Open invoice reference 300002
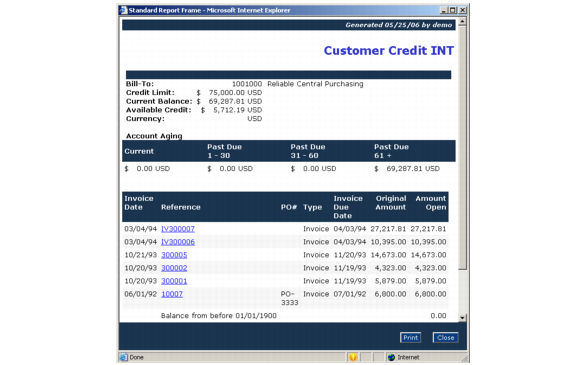585x365 pixels. click(174, 268)
